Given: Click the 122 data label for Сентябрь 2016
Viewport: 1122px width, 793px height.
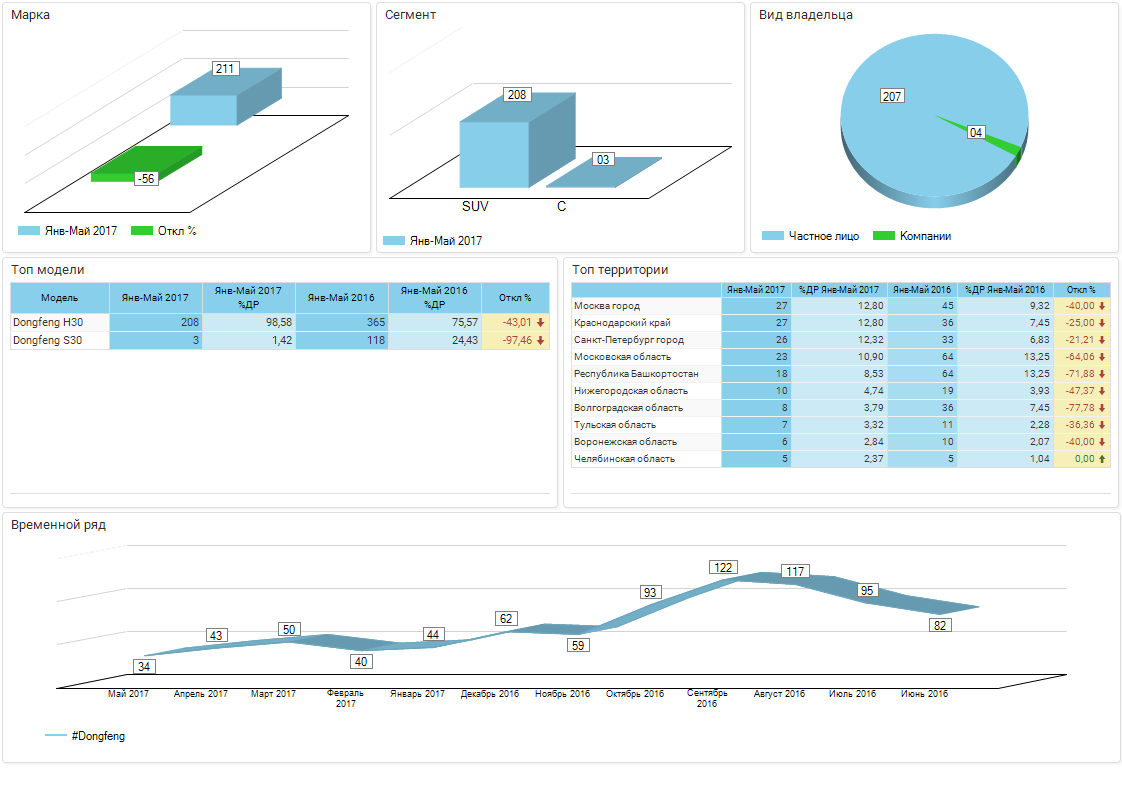Looking at the screenshot, I should pos(723,567).
